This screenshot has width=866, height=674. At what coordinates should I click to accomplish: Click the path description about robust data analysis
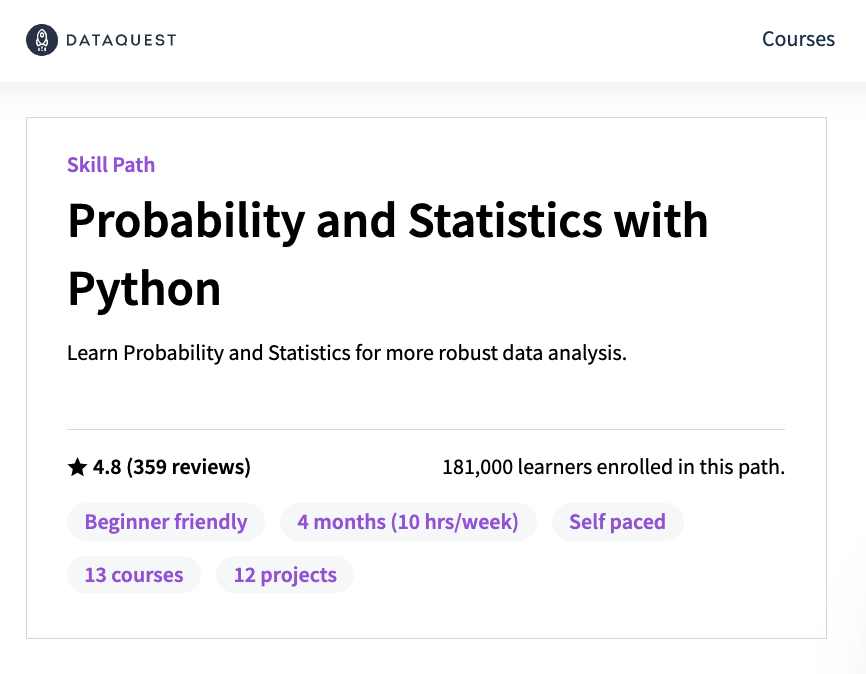tap(347, 352)
